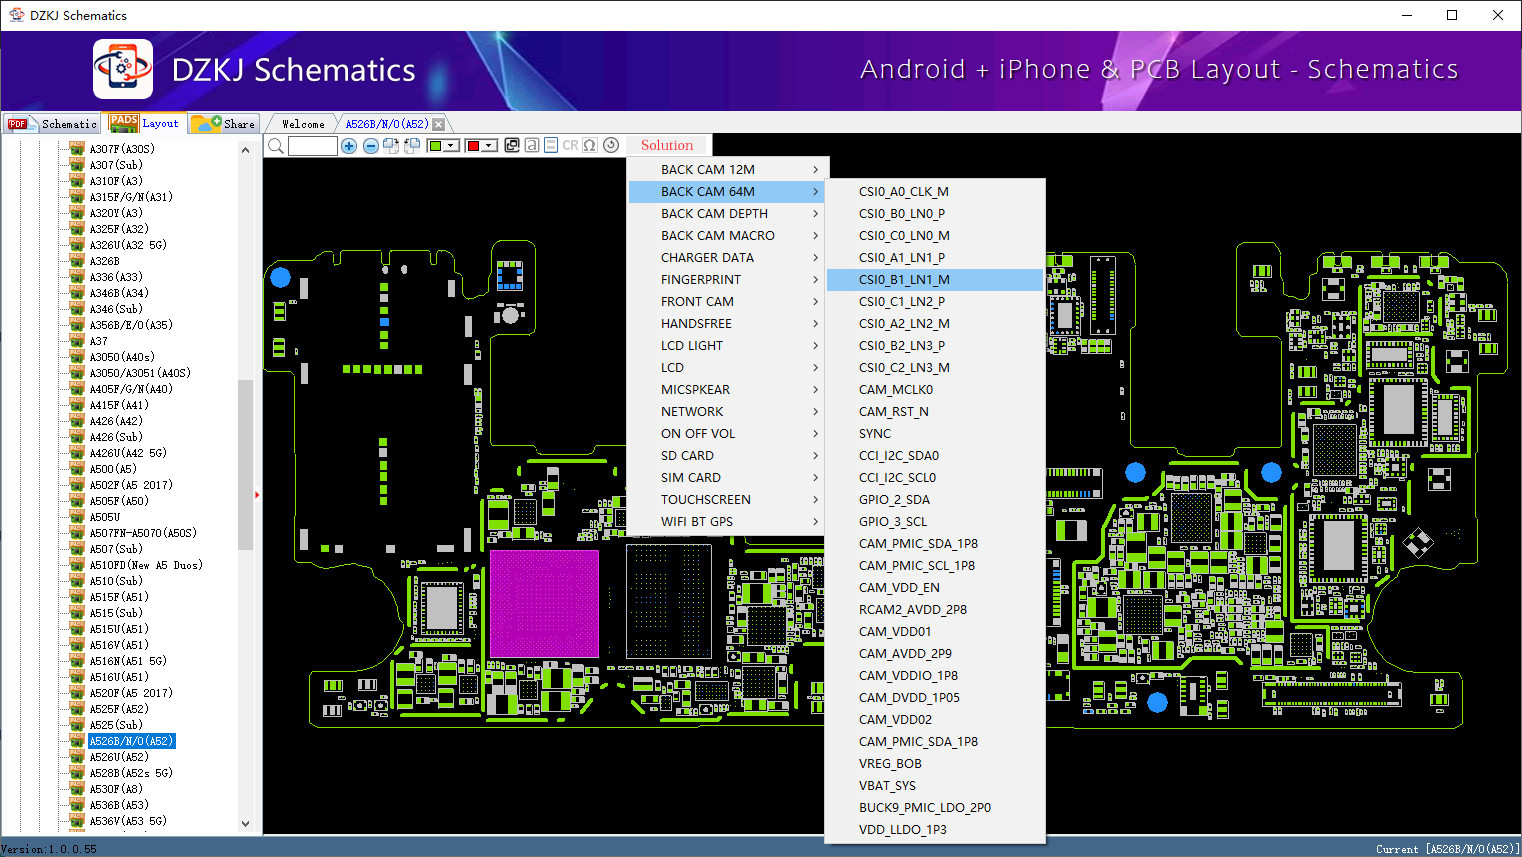
Task: Zoom in with the blue plus icon
Action: [349, 146]
